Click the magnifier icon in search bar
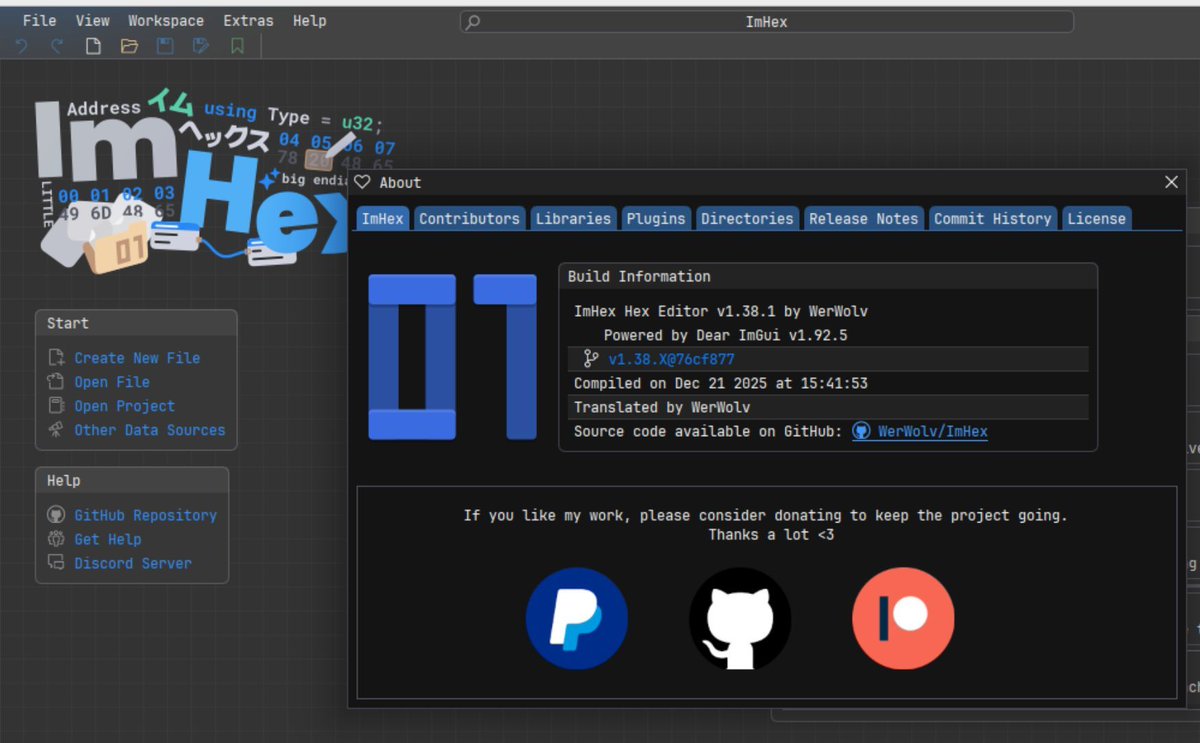Screen dimensions: 1200x743 [474, 22]
